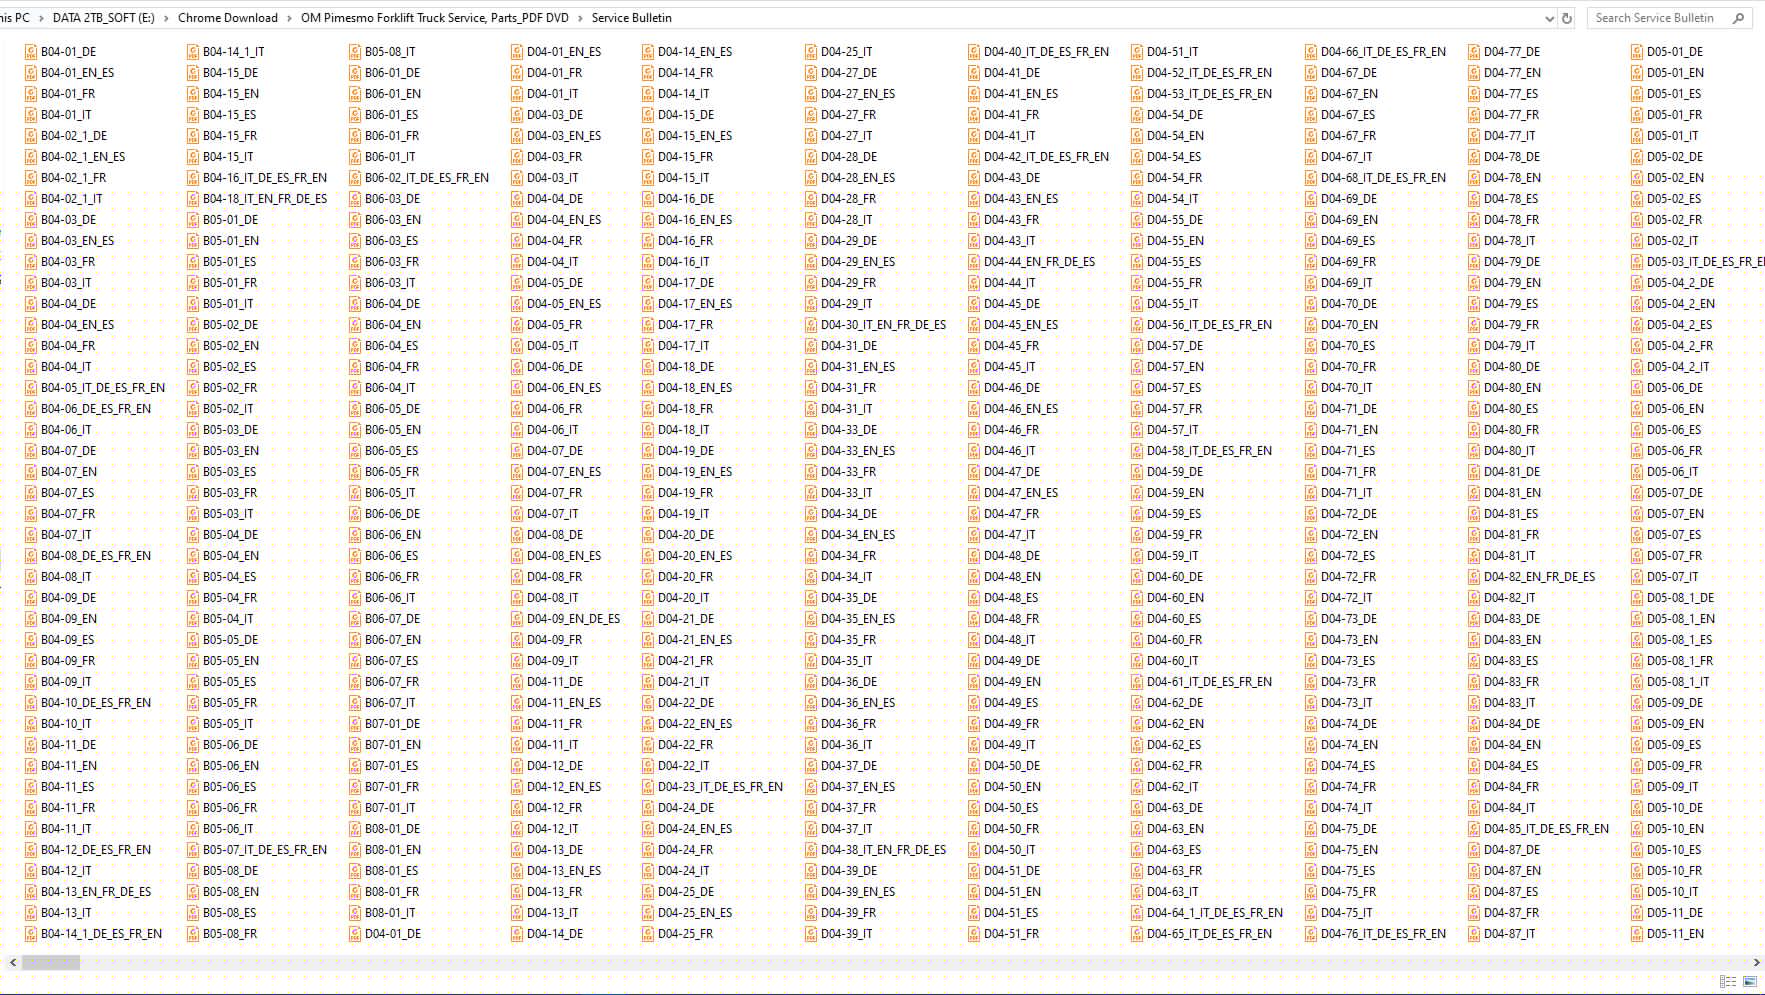Select the PDF icon beside D04-52_IT_DE_ES_FR_EN
This screenshot has width=1765, height=995.
pos(1137,73)
